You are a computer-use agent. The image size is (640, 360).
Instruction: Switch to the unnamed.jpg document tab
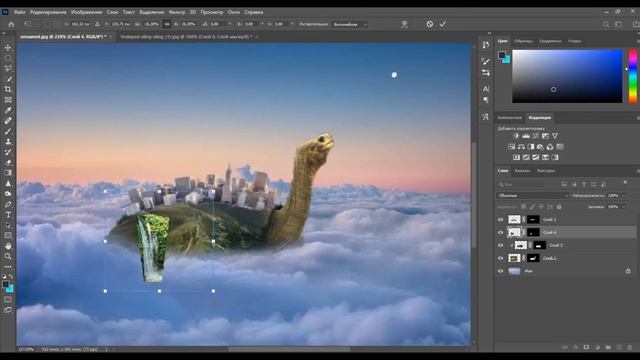click(63, 37)
